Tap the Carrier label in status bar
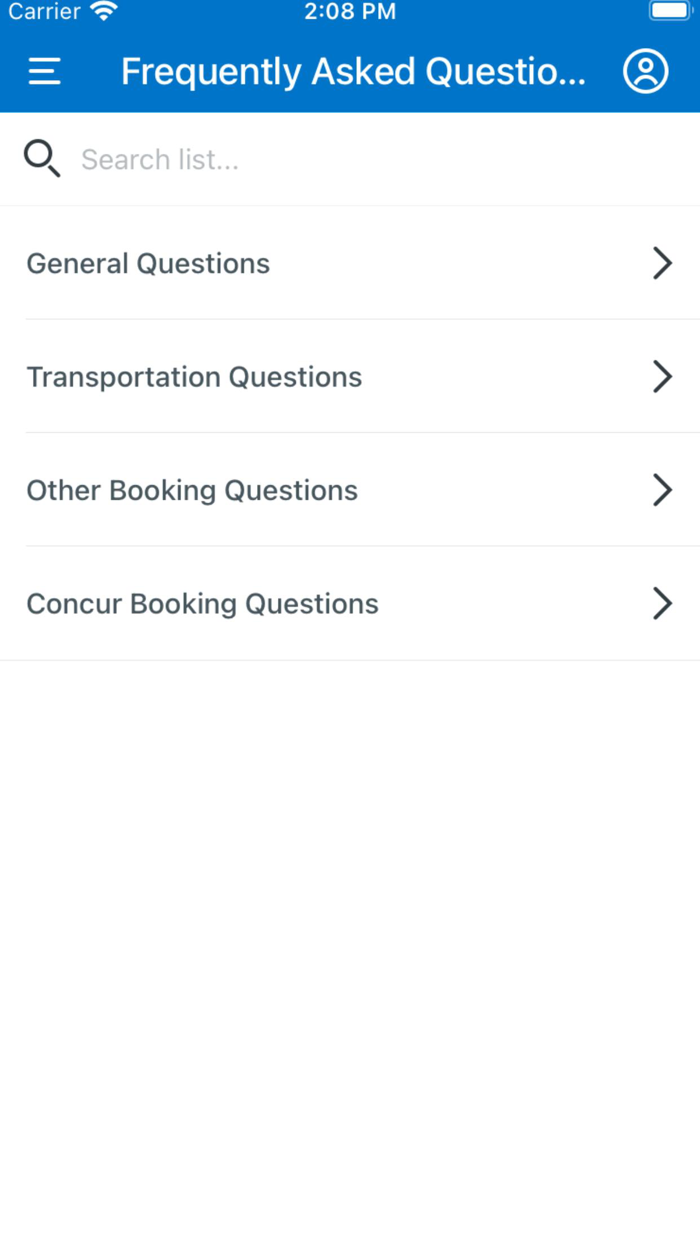700x1244 pixels. (44, 12)
